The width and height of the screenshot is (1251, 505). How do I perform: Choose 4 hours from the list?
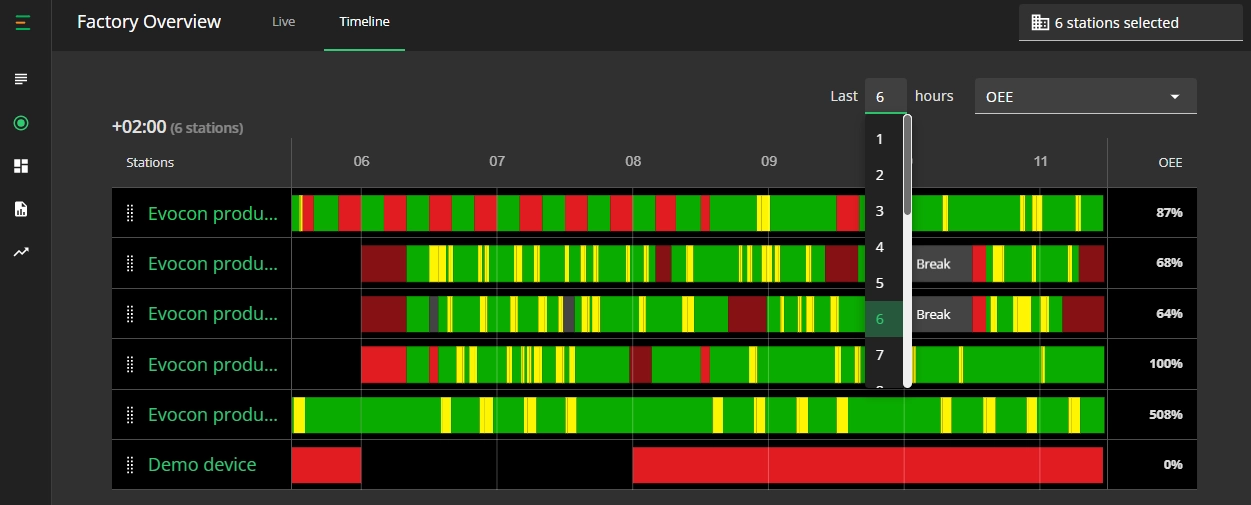pyautogui.click(x=884, y=247)
